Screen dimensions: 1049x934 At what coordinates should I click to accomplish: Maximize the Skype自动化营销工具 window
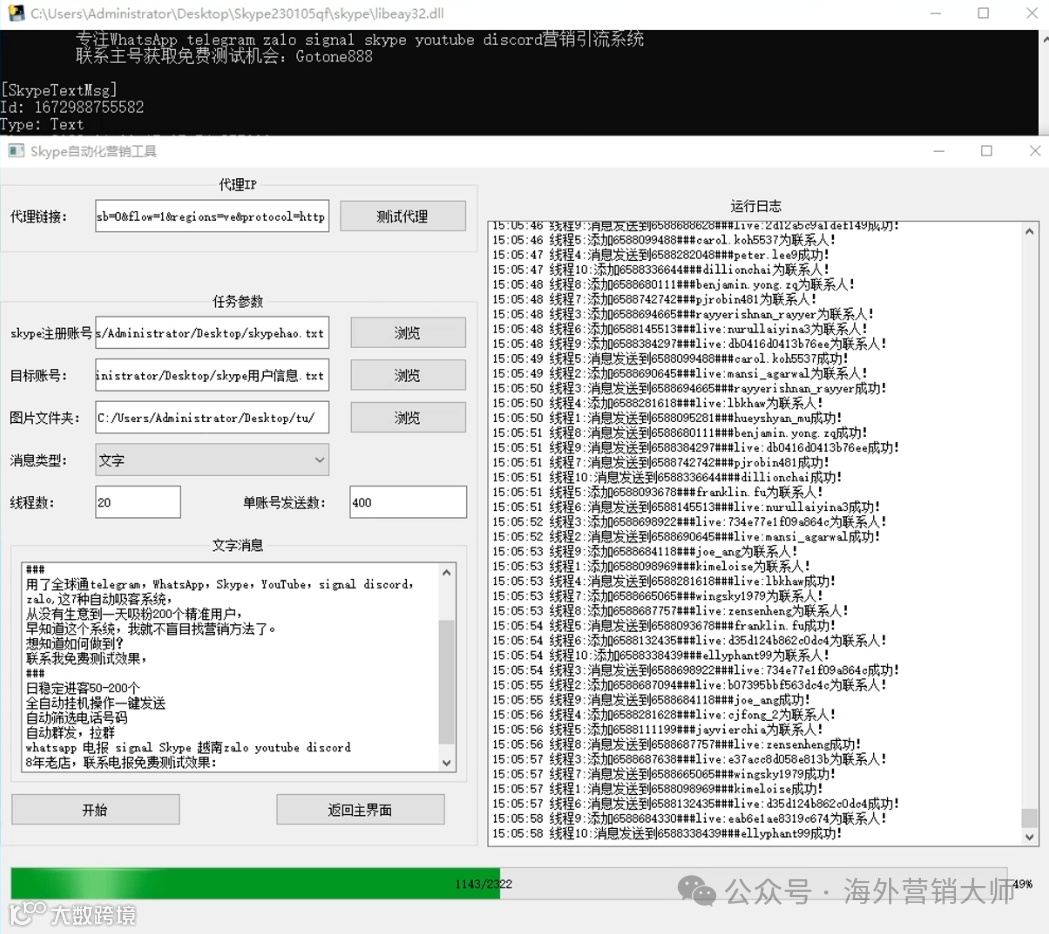point(987,151)
